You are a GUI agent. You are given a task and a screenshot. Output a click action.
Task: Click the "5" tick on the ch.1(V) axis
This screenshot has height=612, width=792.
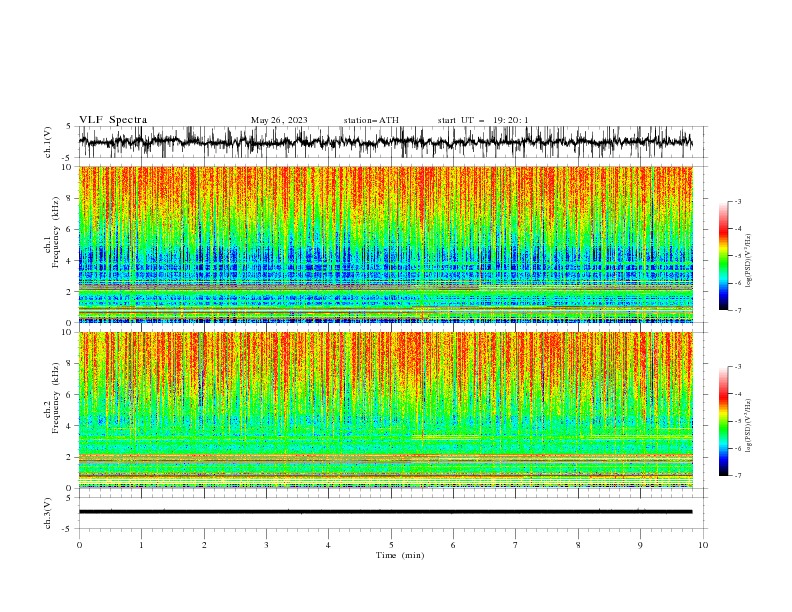pyautogui.click(x=70, y=127)
